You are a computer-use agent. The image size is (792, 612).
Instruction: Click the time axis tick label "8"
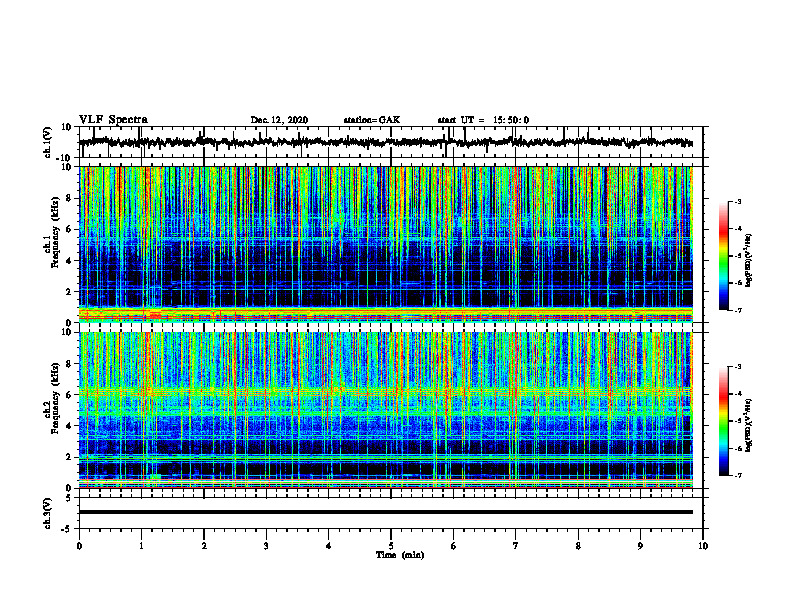(578, 546)
